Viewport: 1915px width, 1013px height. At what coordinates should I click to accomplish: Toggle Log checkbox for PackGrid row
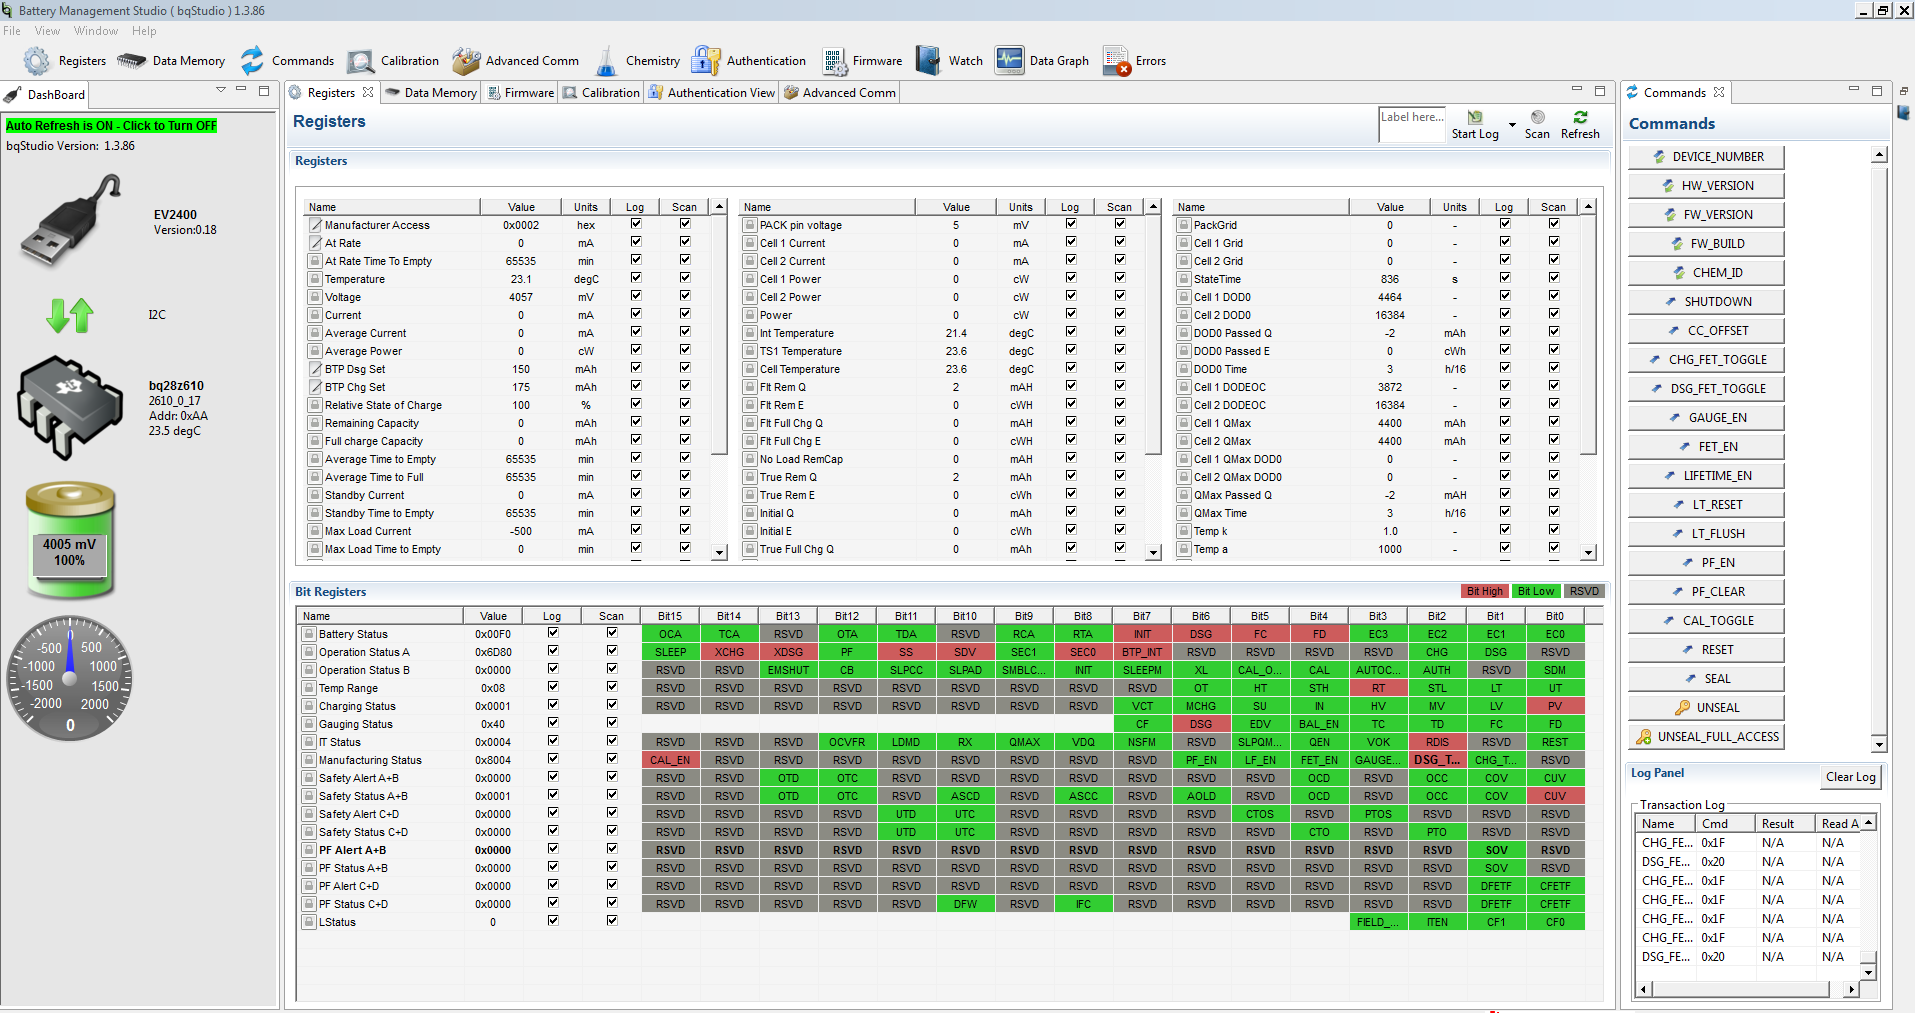(1505, 224)
